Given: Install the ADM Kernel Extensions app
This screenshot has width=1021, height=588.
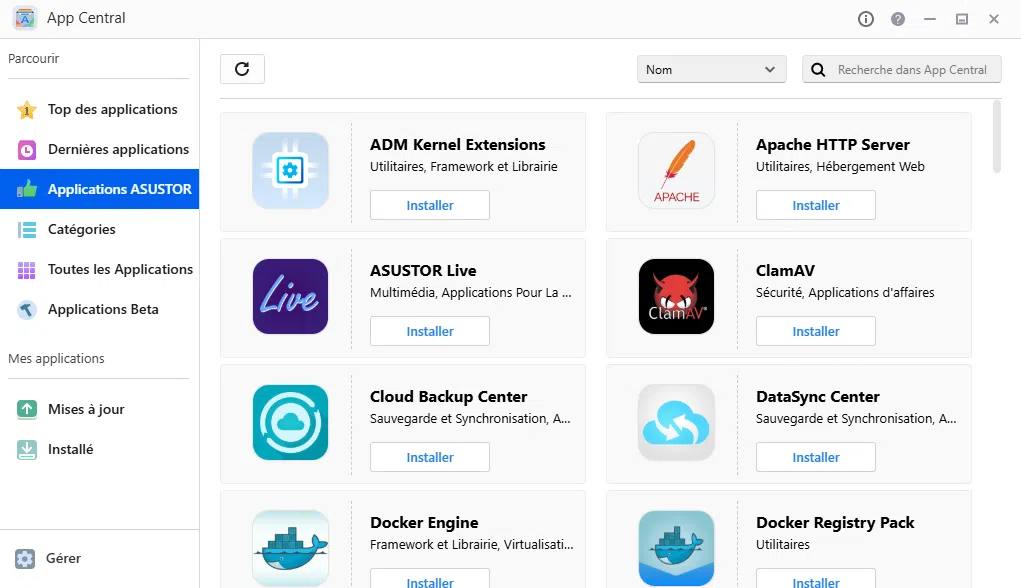Looking at the screenshot, I should coord(430,206).
